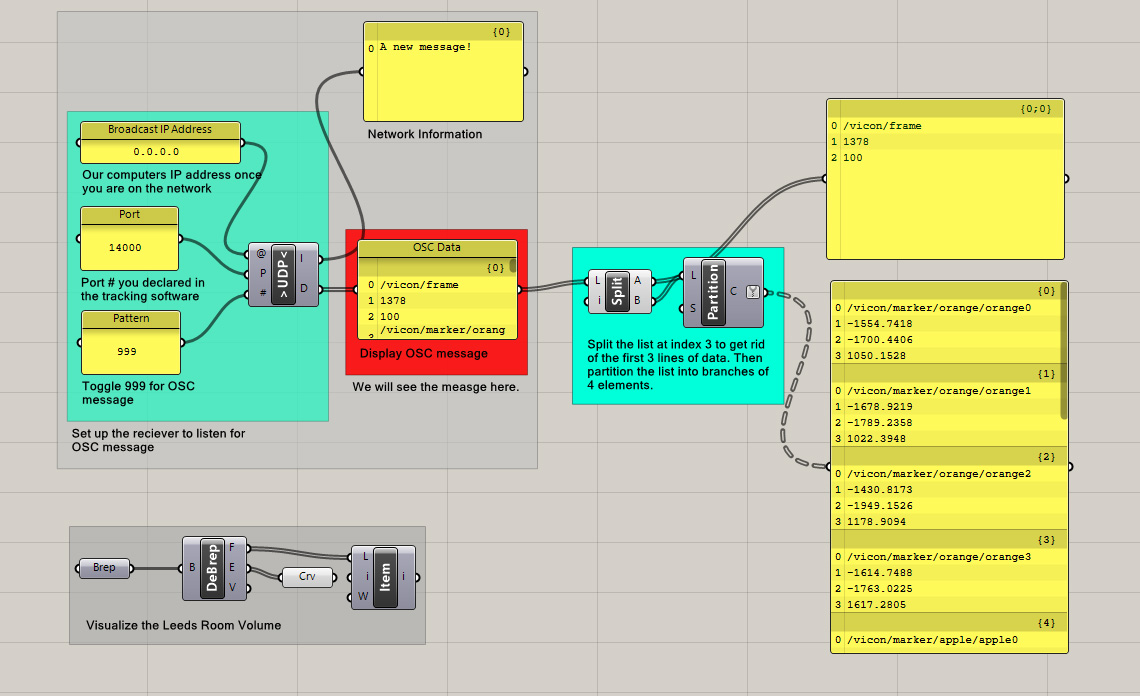Screen dimensions: 1140x696
Task: Click the Port panel value 14000
Action: coord(129,247)
